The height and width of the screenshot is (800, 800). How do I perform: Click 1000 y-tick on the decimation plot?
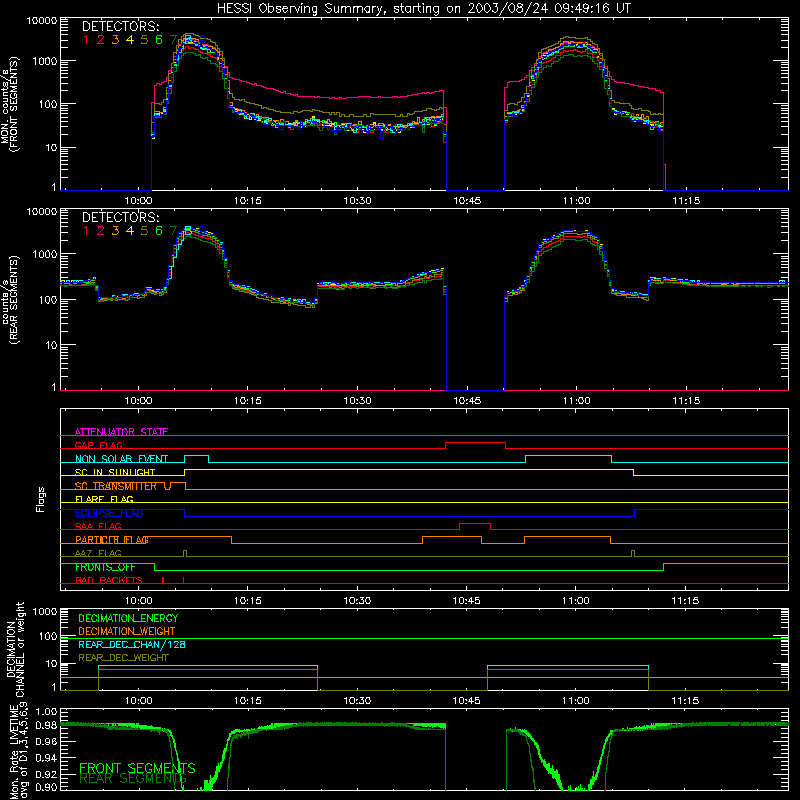[x=45, y=611]
